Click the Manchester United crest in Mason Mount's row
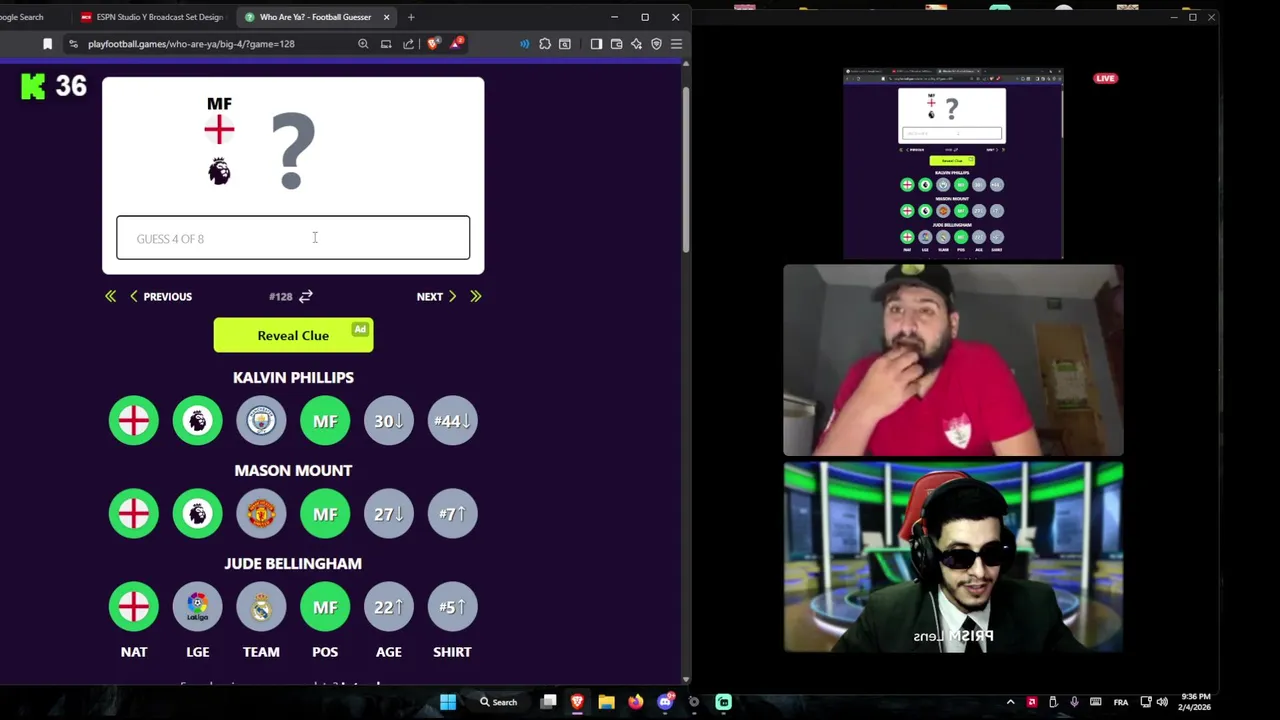1280x720 pixels. 261,514
